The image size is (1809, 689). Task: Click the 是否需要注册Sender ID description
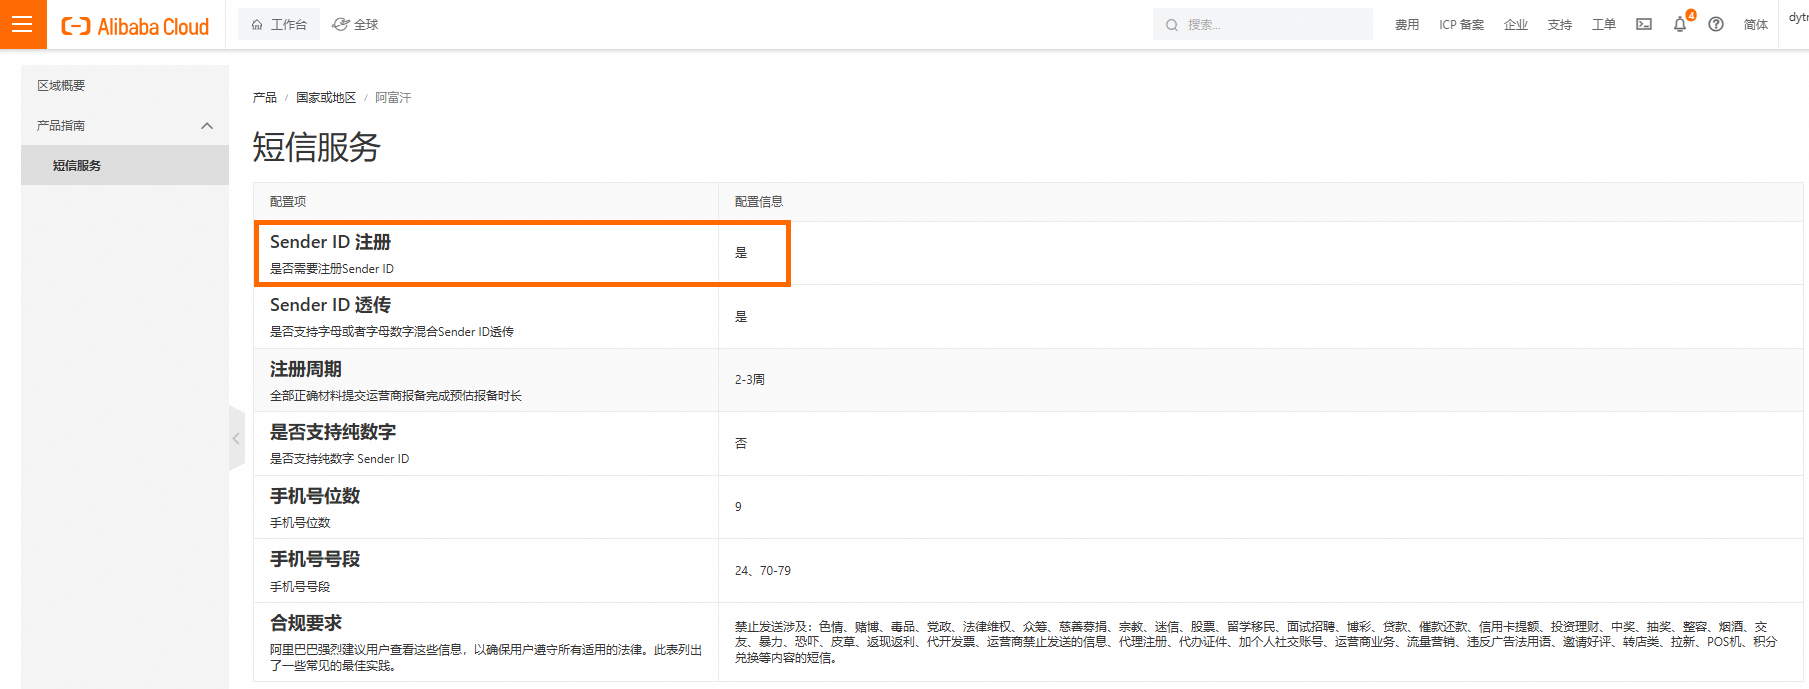332,269
